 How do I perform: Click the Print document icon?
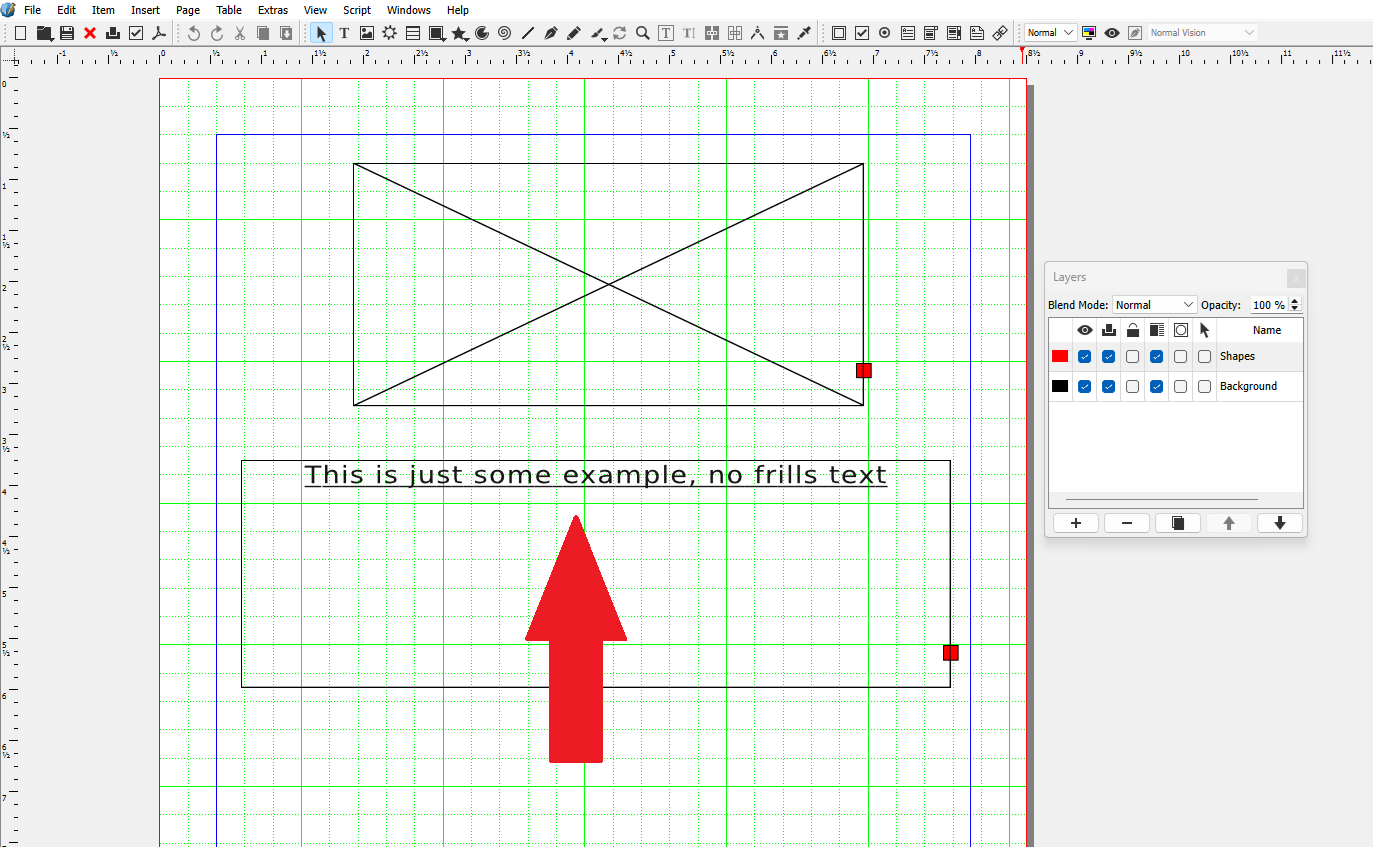[113, 33]
